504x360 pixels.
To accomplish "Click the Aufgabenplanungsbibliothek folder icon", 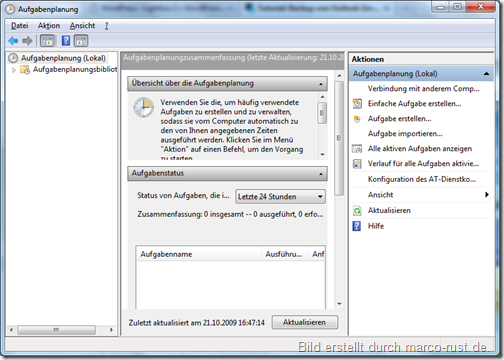I will click(25, 70).
